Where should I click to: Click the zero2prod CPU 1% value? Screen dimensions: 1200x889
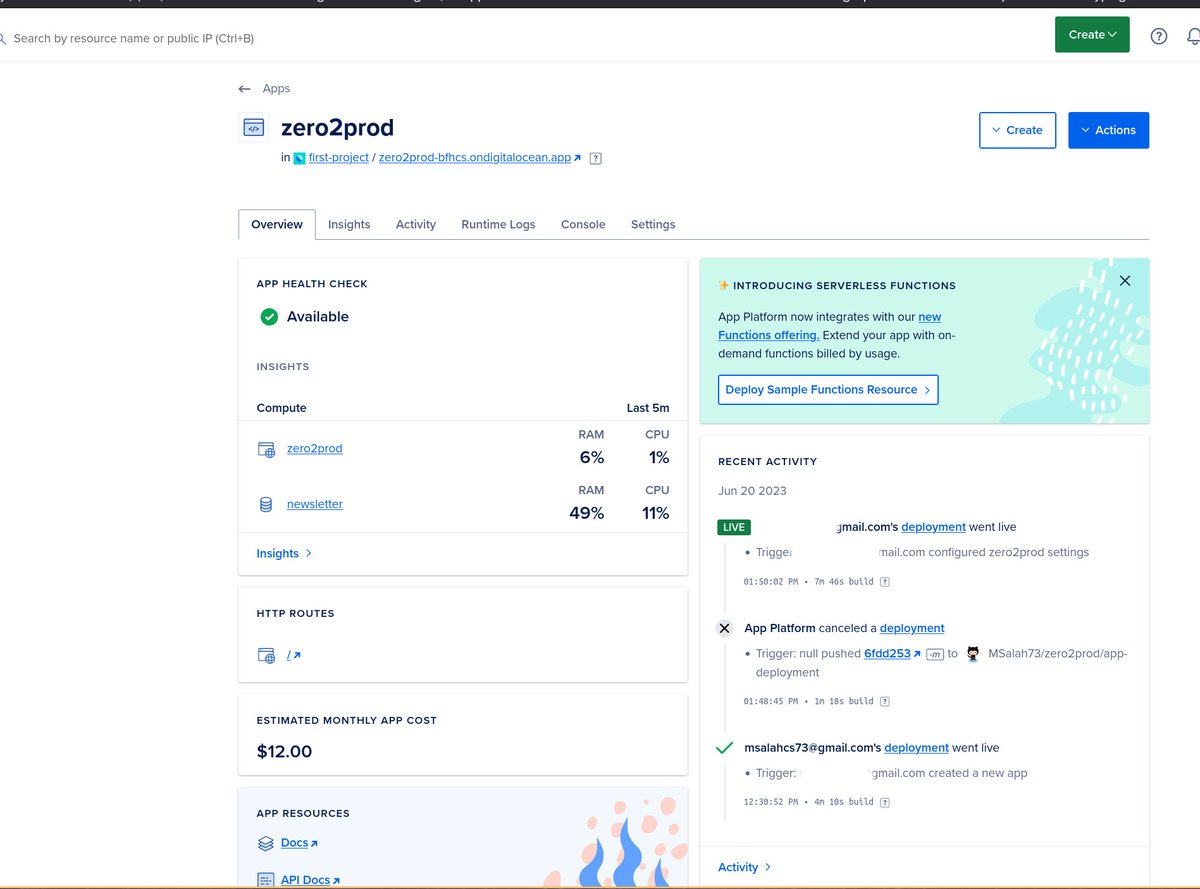pos(658,458)
